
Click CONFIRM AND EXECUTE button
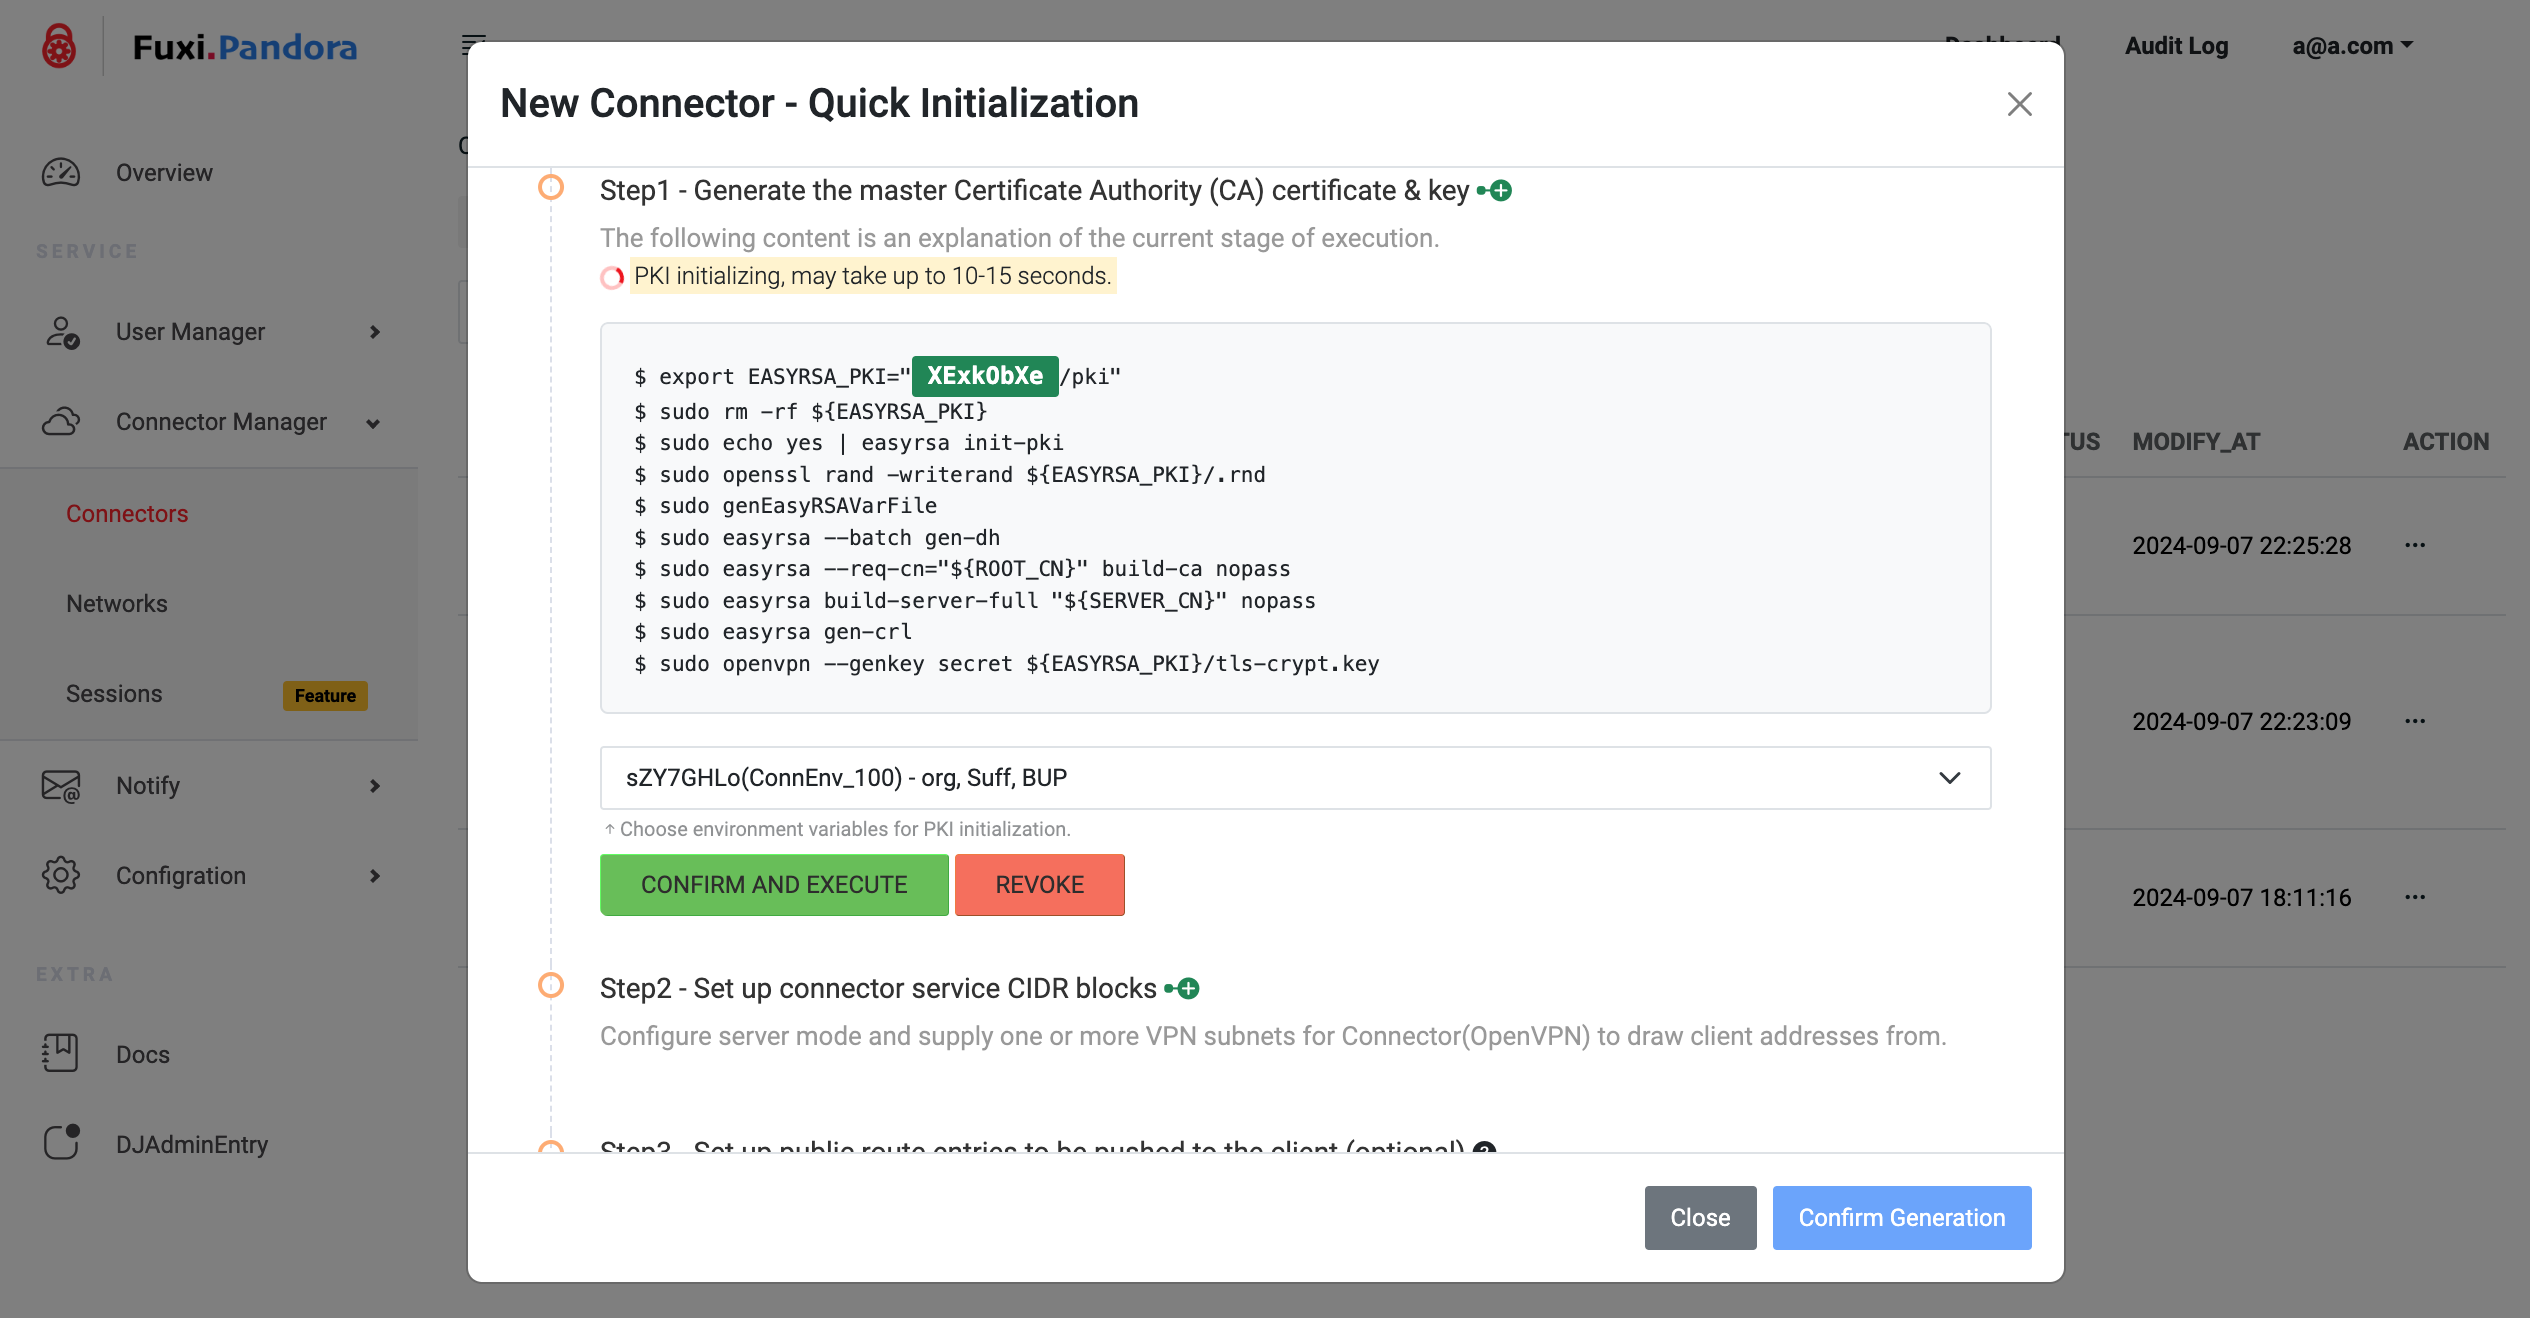coord(774,885)
